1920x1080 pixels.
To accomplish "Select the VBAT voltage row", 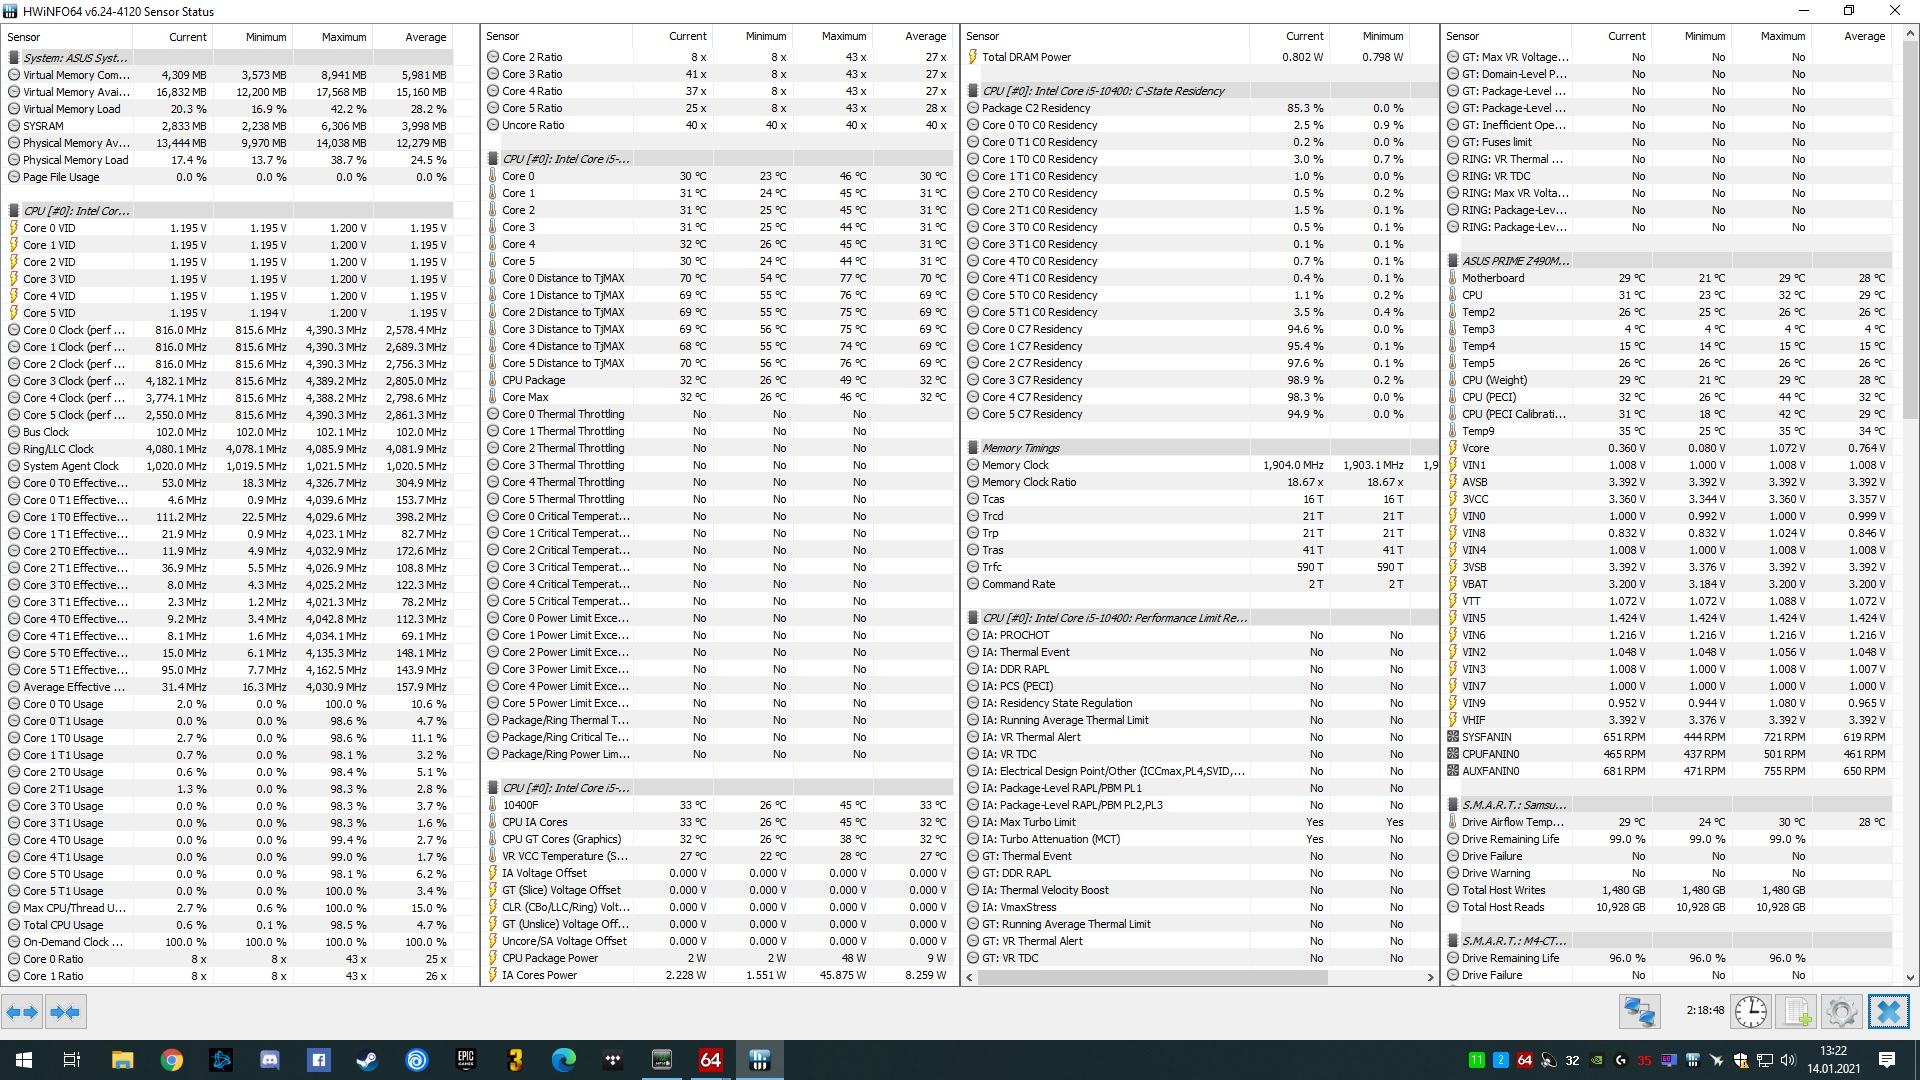I will [1667, 584].
